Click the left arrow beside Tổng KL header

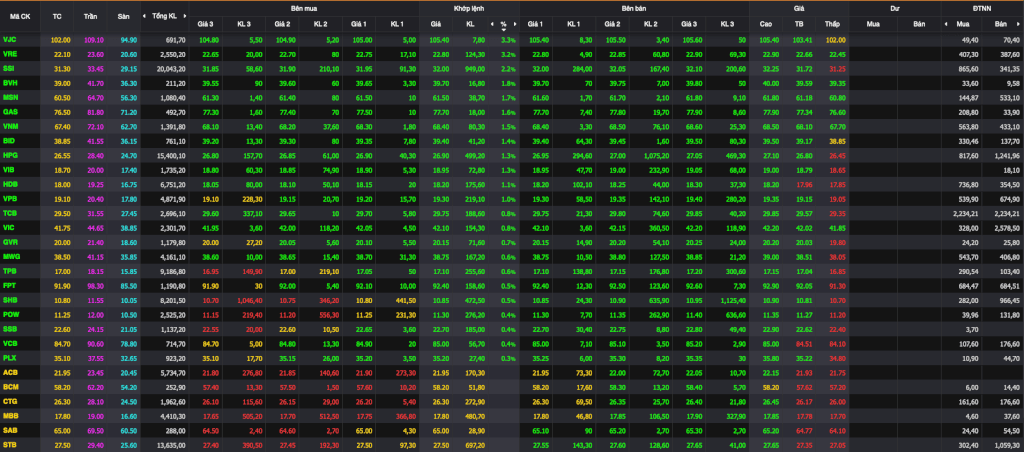[146, 16]
